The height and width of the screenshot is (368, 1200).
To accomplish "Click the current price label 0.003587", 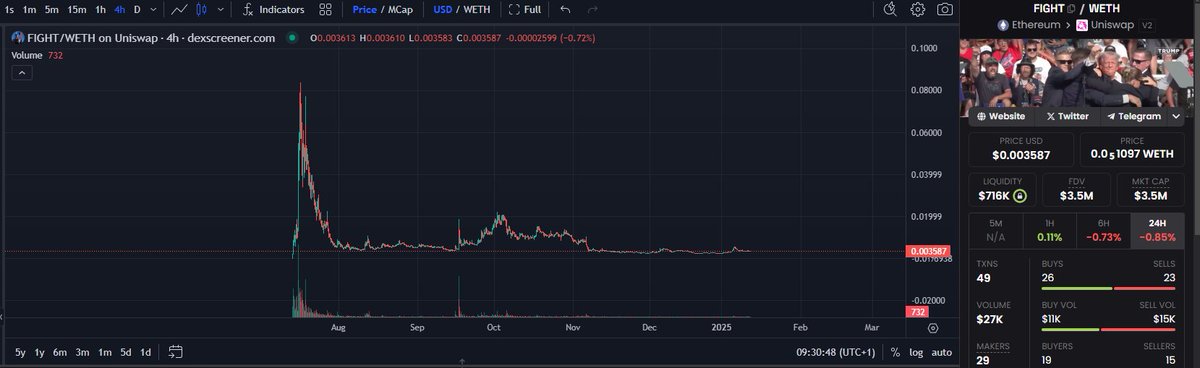I will 927,250.
